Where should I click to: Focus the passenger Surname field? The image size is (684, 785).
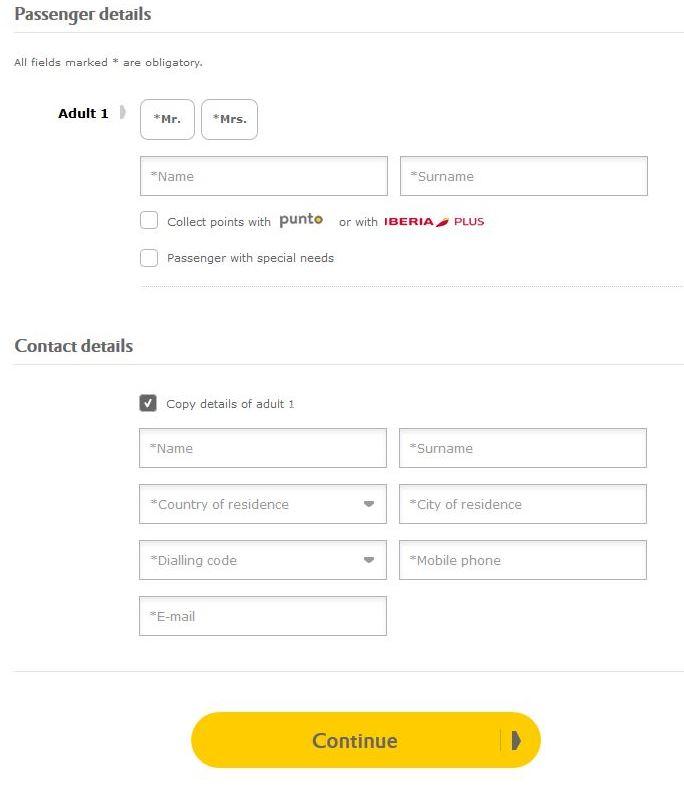click(x=524, y=176)
